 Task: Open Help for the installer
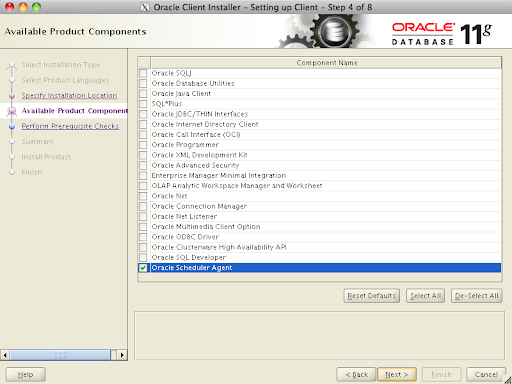click(26, 375)
